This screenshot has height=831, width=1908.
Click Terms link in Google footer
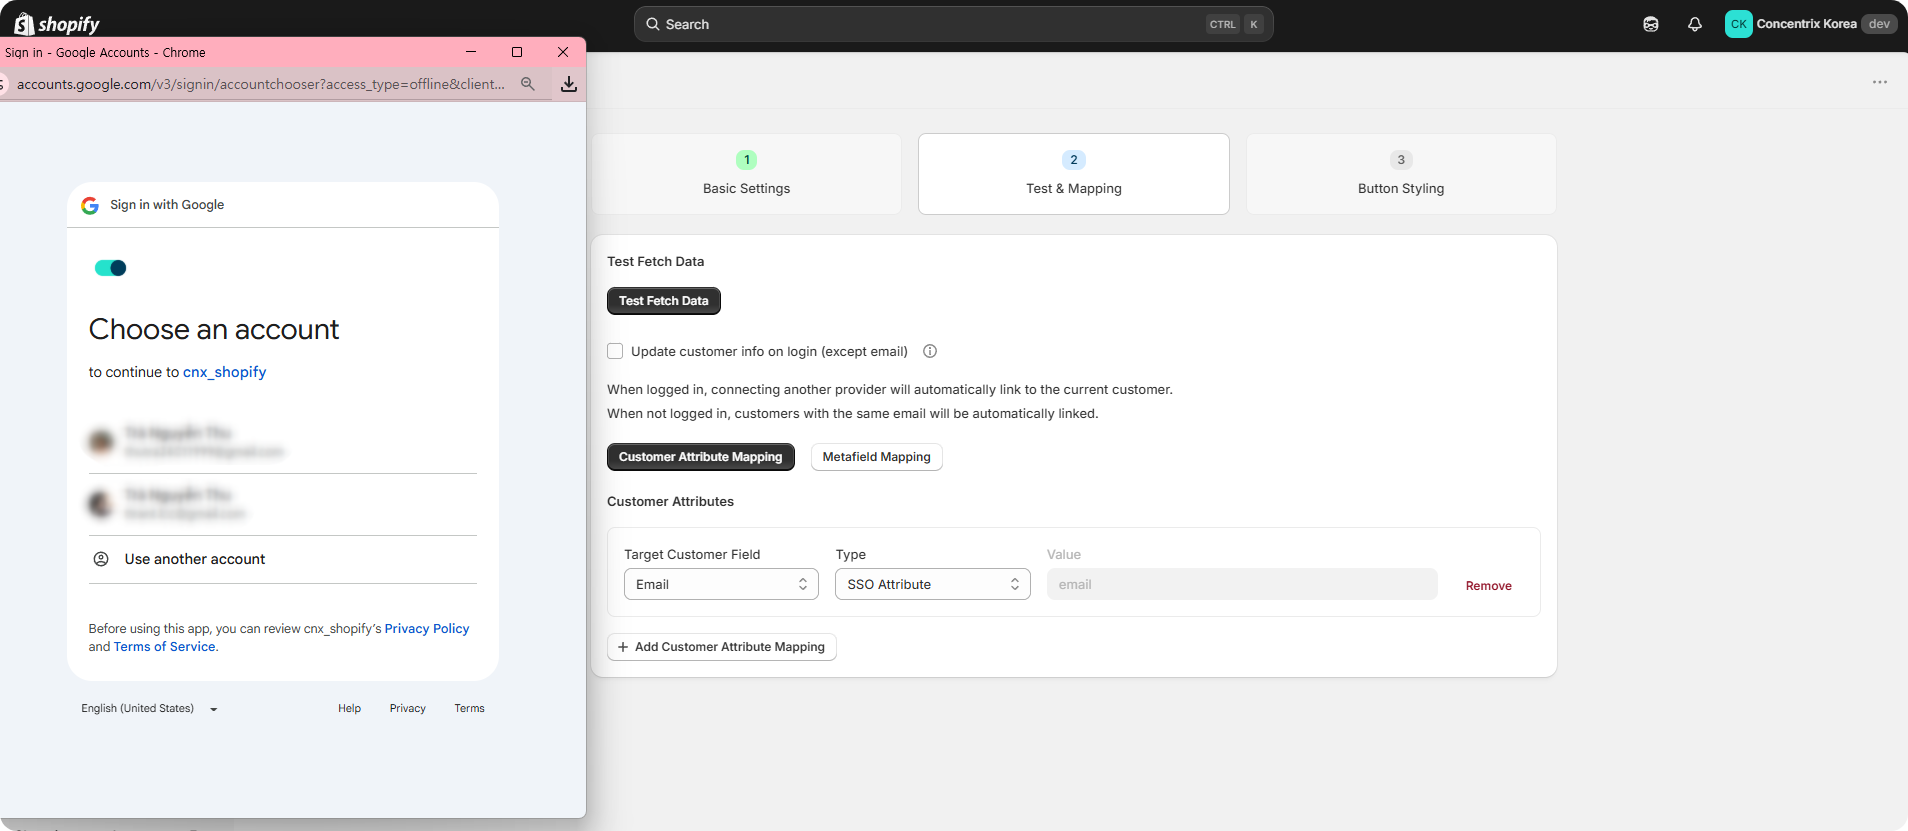(469, 708)
